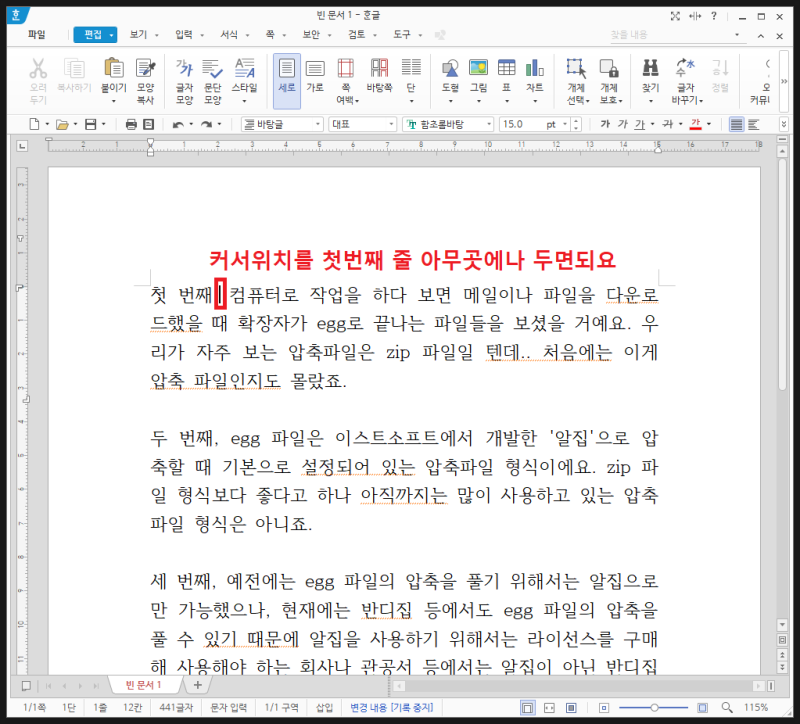Switch to the 빈 문서 1 tab
Viewport: 800px width, 724px height.
[144, 685]
